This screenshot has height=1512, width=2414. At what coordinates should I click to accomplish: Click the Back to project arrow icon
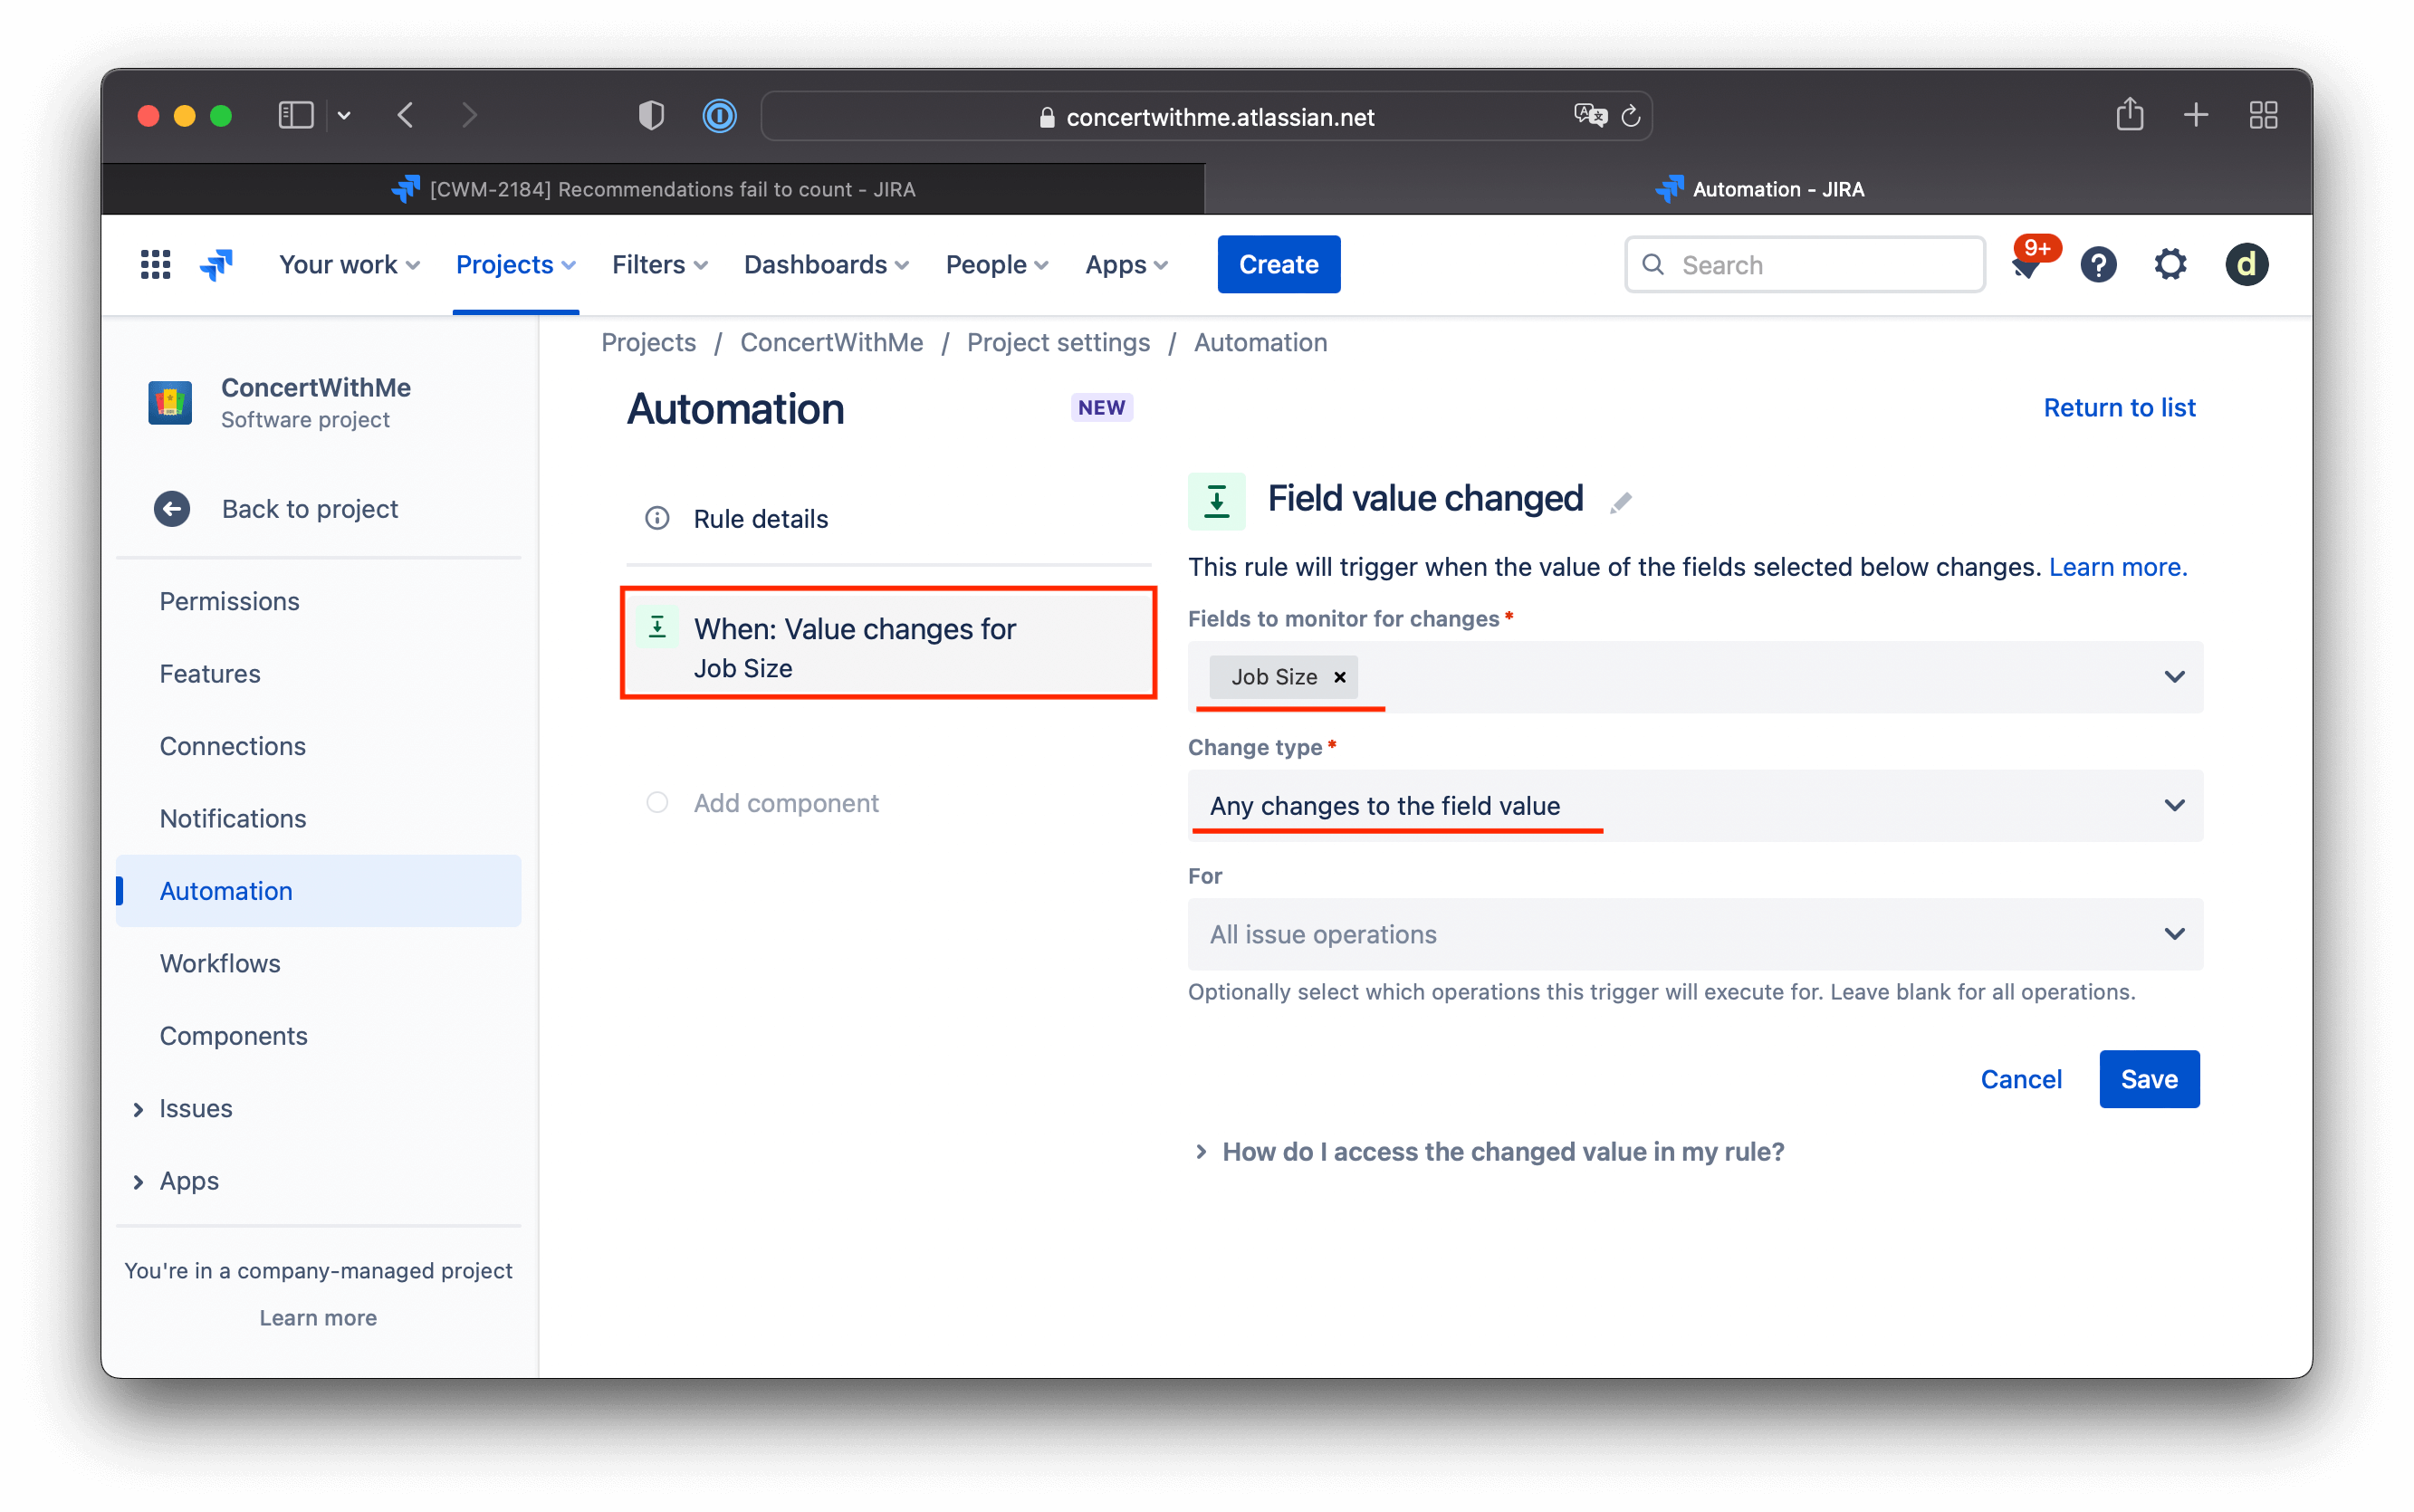click(x=171, y=508)
